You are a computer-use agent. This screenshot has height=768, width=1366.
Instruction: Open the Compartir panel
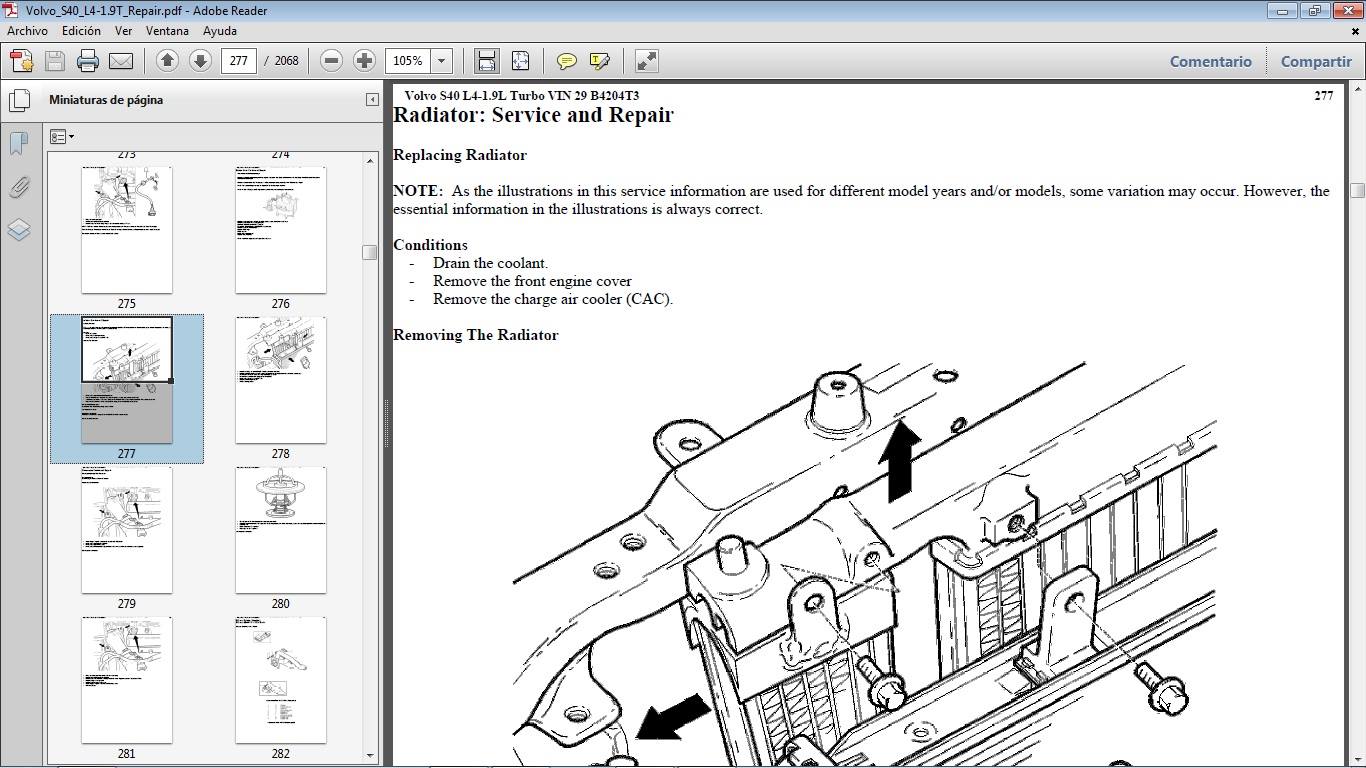[1316, 61]
